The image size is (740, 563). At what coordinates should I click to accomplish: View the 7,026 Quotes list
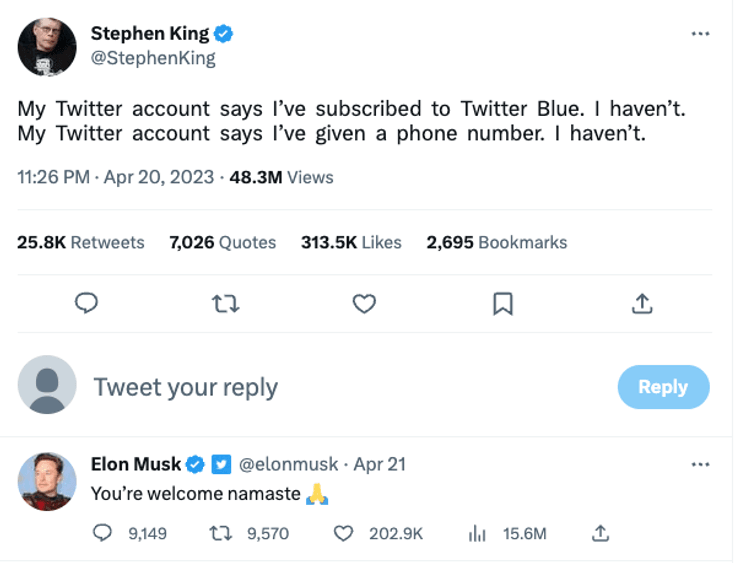[223, 242]
